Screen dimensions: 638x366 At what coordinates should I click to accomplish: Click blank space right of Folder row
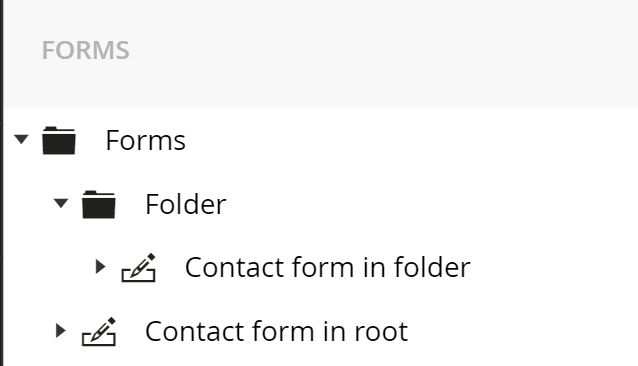tap(431, 205)
